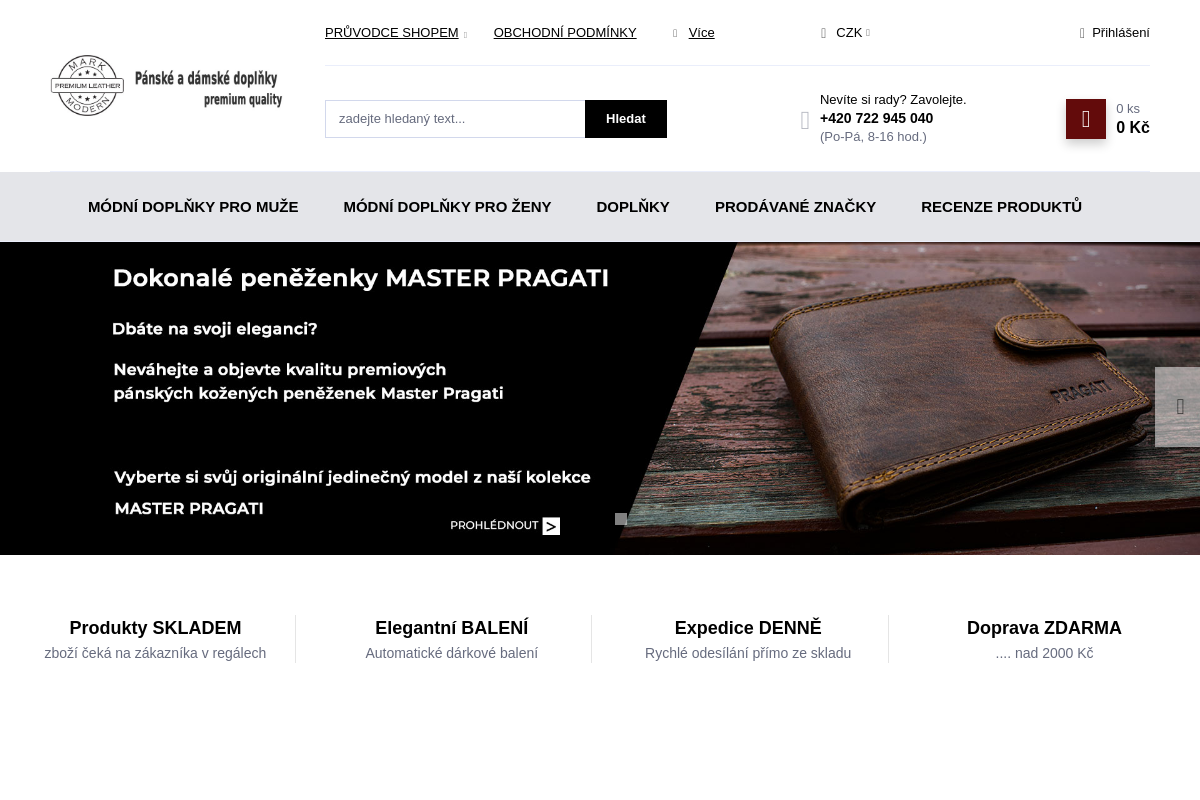
Task: Open the Doplňky category
Action: (x=633, y=207)
